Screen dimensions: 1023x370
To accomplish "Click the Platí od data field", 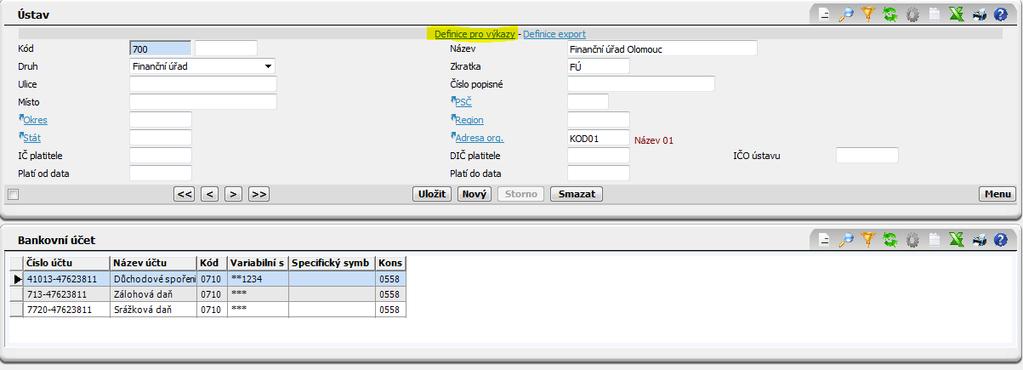I will 160,173.
